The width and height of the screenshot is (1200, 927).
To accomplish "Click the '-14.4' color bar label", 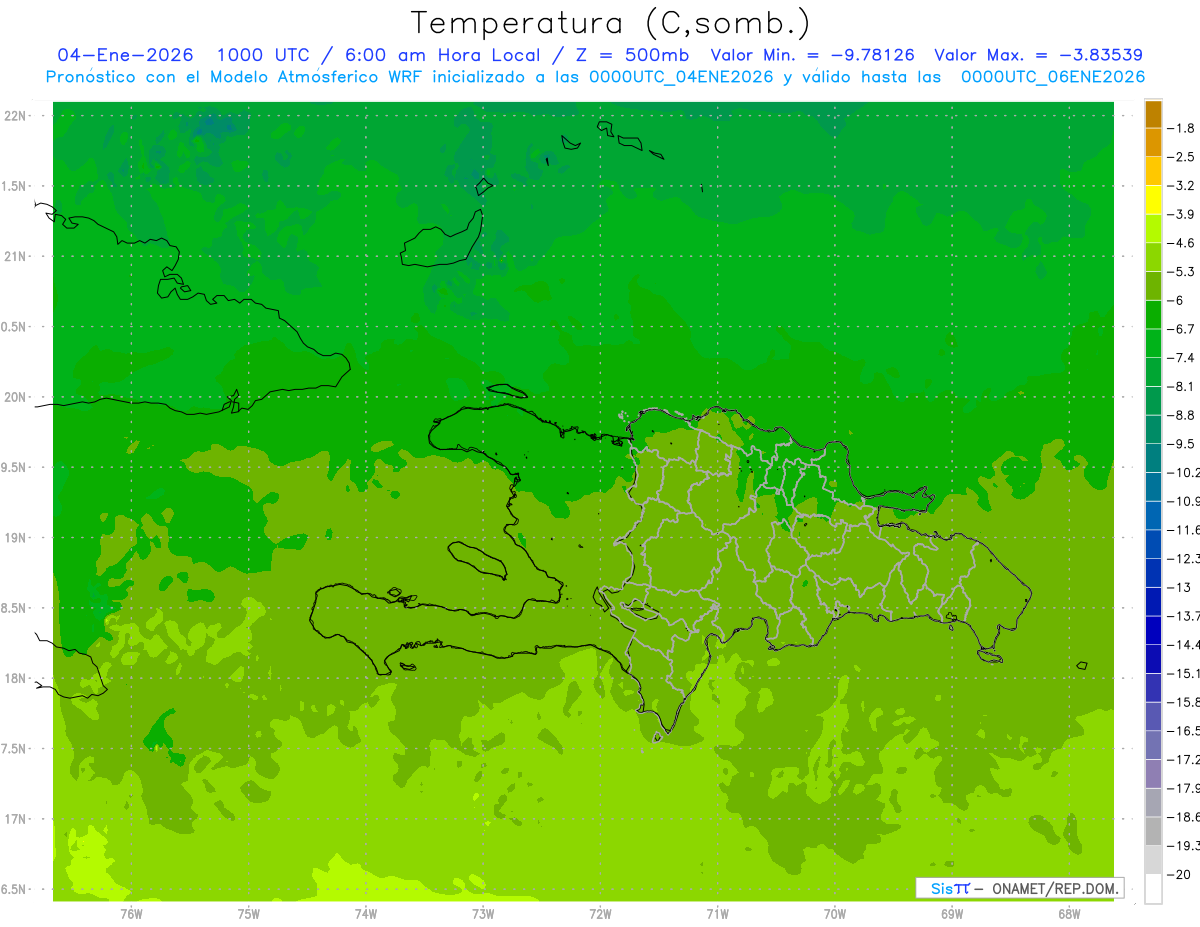I will (1184, 645).
